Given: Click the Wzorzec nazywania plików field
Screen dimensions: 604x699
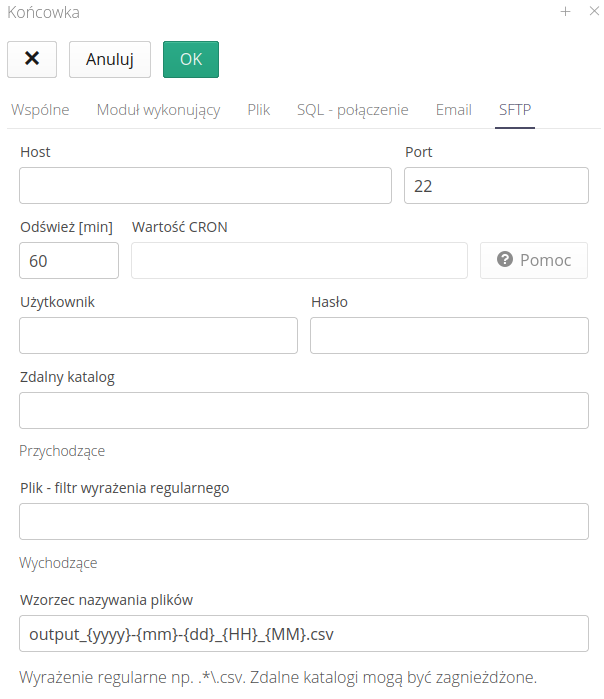Looking at the screenshot, I should pos(304,634).
